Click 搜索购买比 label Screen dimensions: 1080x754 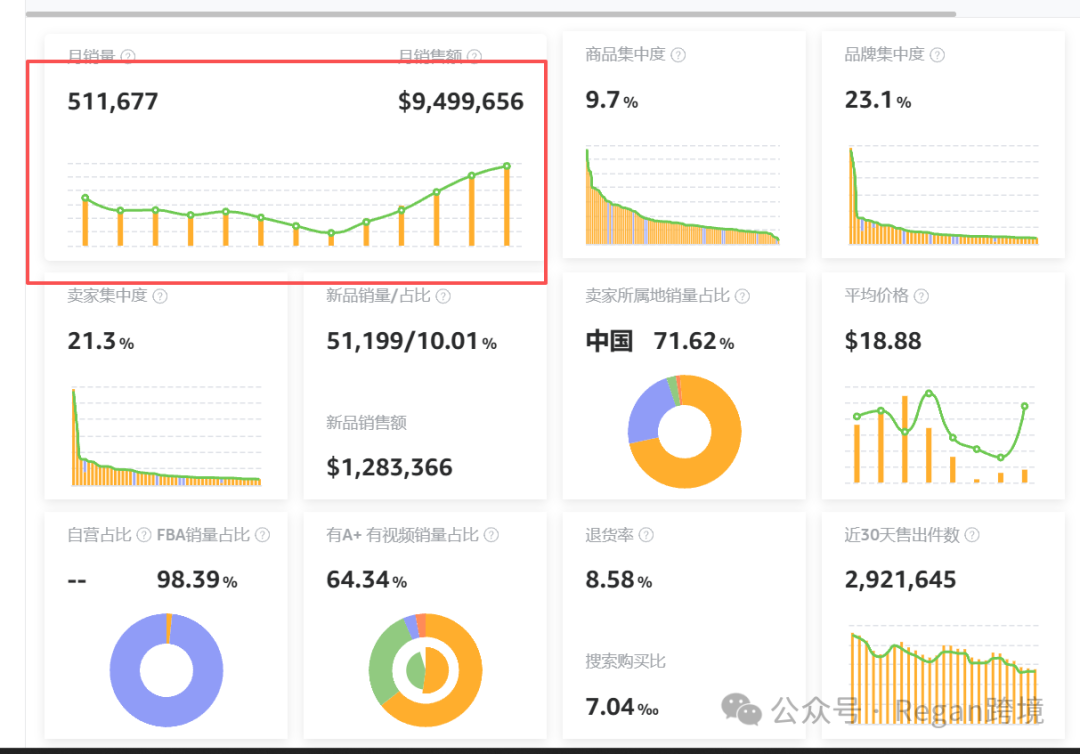pos(625,662)
